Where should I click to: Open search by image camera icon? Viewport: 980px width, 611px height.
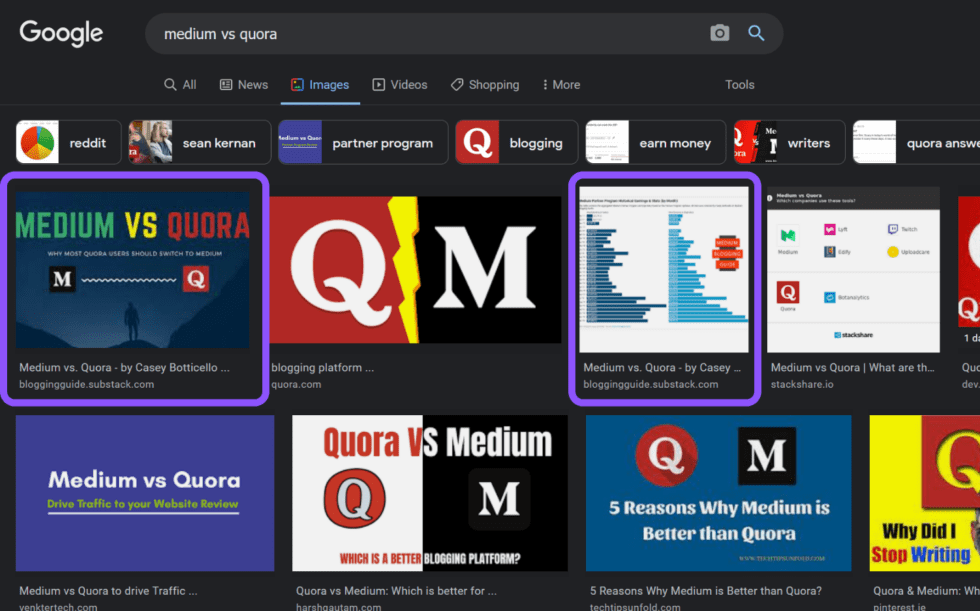click(x=719, y=33)
